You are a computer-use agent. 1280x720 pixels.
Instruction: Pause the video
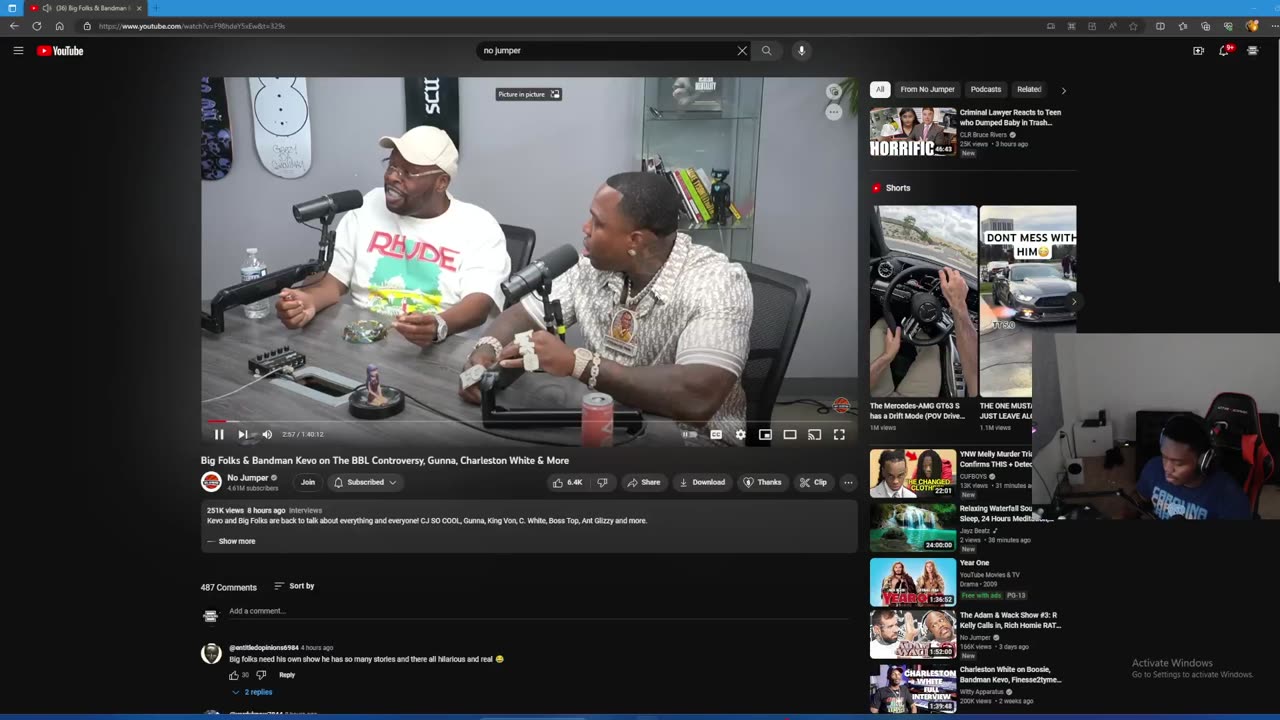(219, 434)
